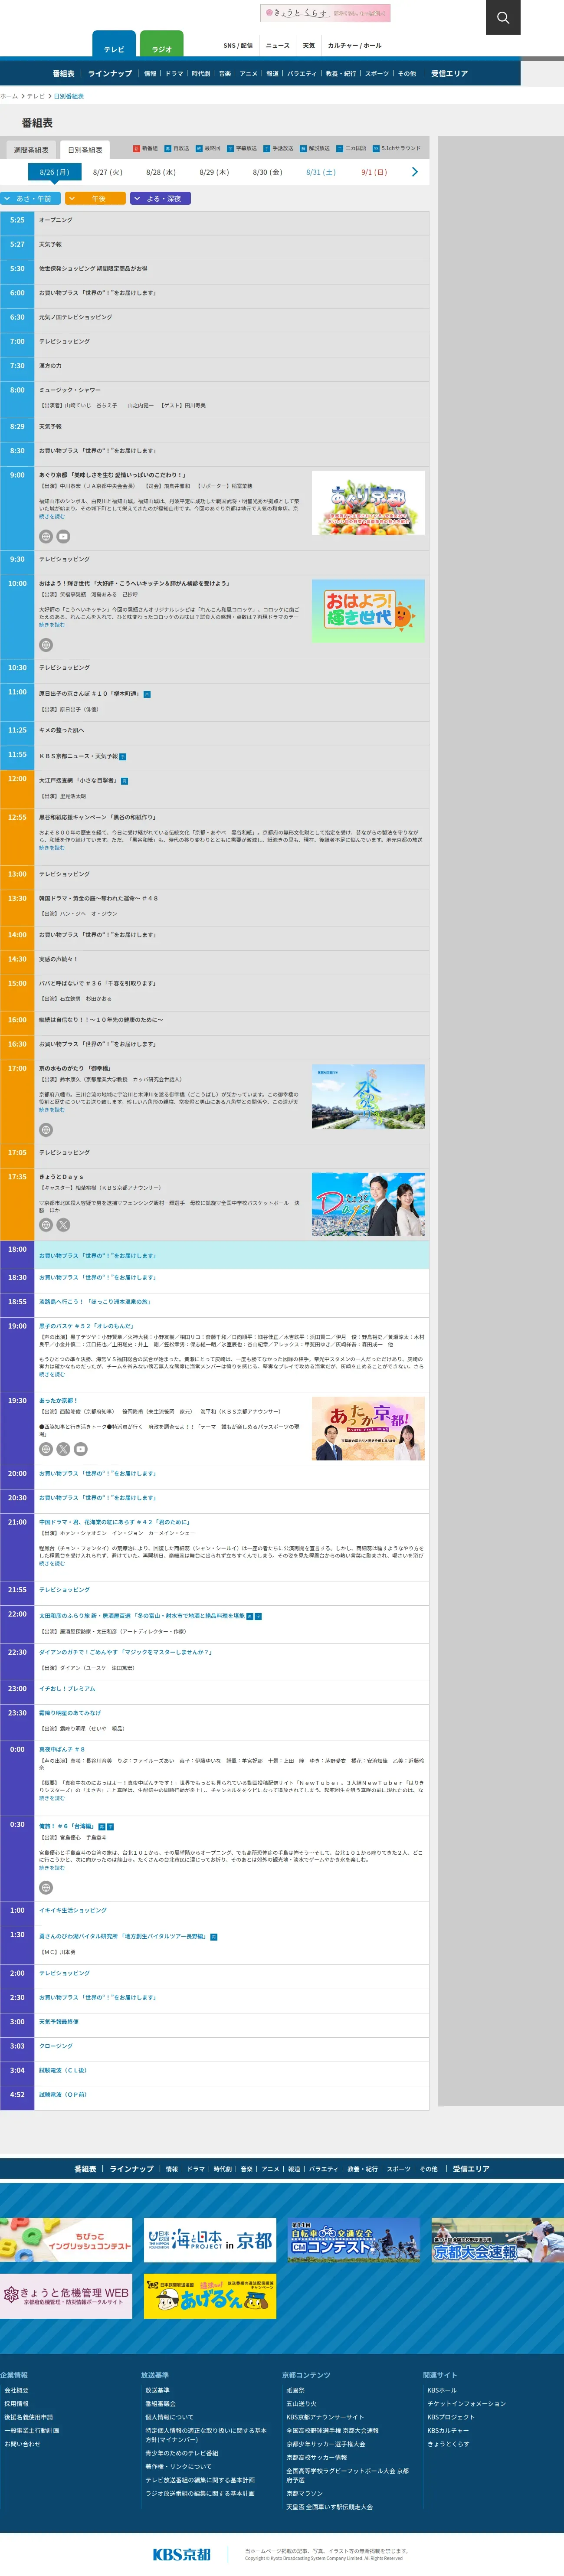Open the search magnifier icon in header
The width and height of the screenshot is (564, 2576).
[503, 17]
